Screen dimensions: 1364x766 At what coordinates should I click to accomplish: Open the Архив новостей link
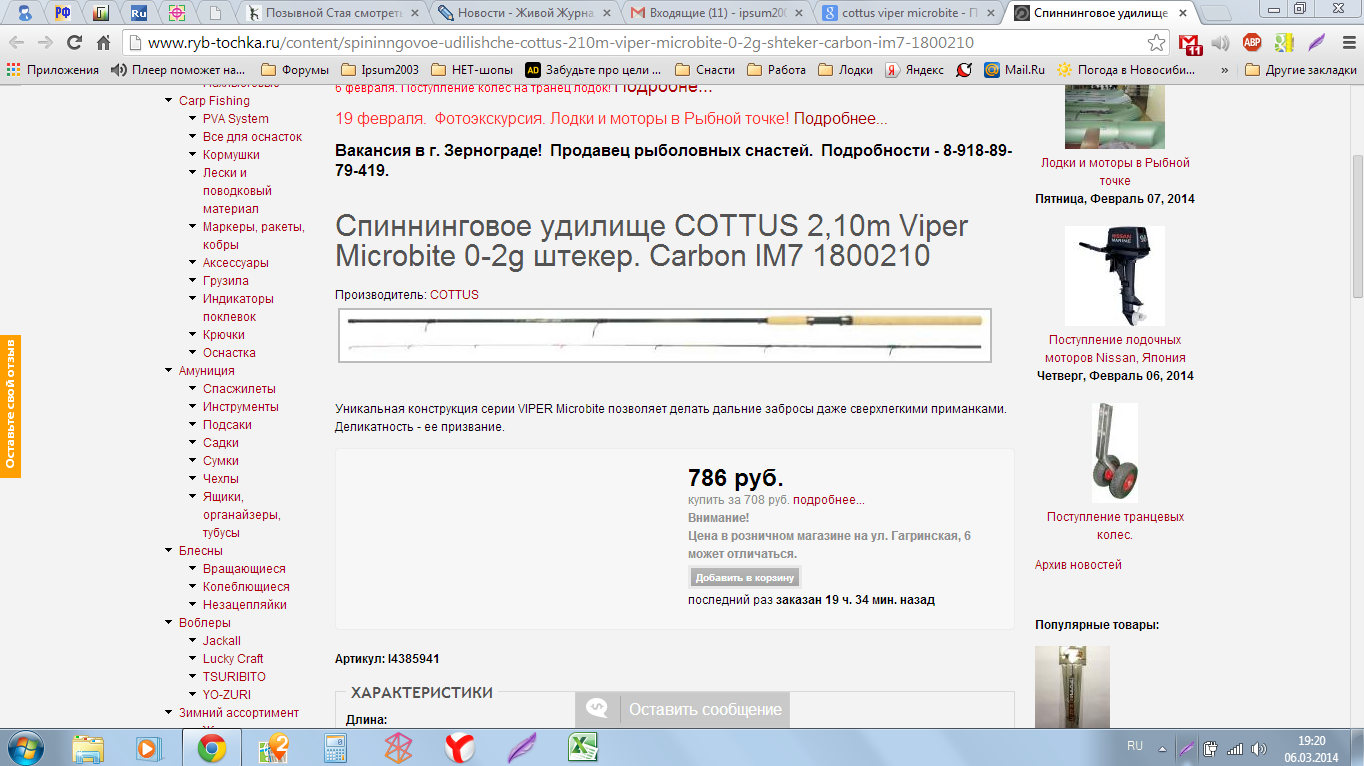1078,565
